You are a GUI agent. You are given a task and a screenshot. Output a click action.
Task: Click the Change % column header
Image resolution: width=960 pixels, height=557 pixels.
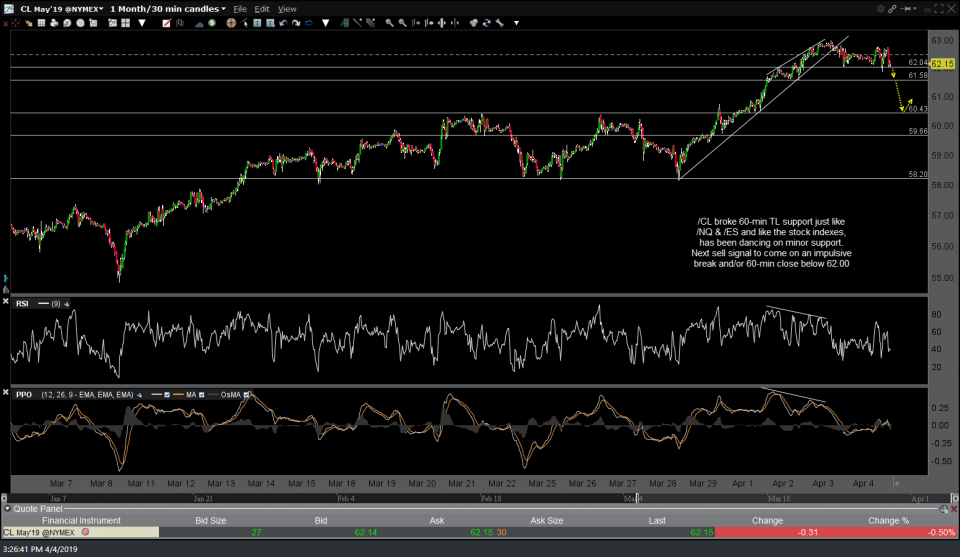pos(888,520)
